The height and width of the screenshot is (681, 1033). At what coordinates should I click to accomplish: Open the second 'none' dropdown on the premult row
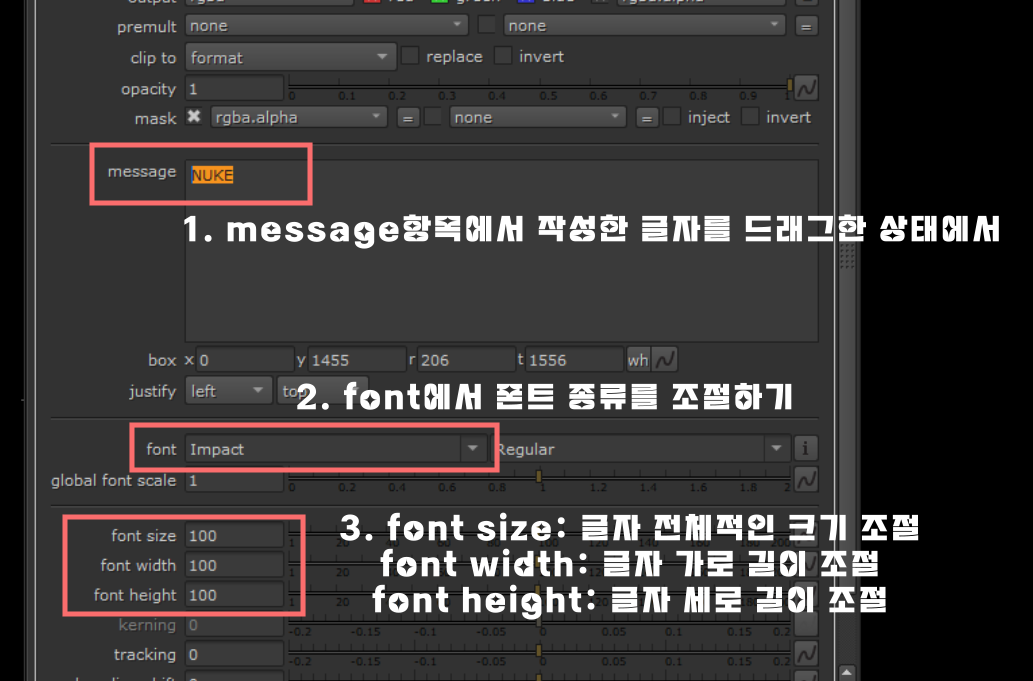coord(644,26)
